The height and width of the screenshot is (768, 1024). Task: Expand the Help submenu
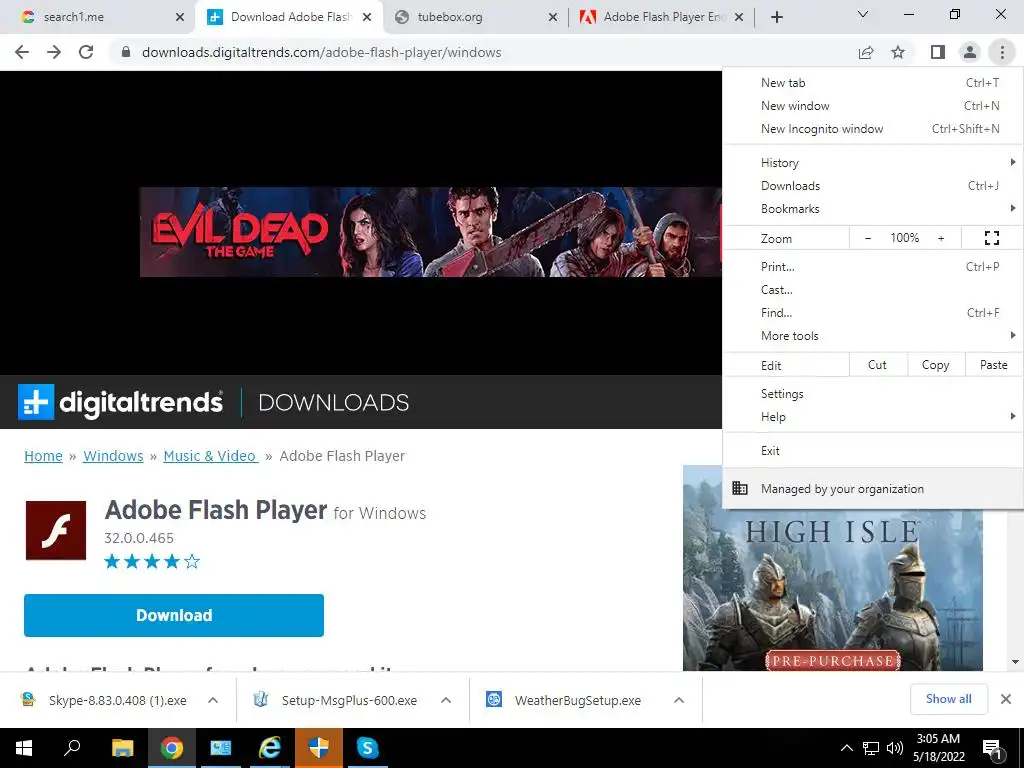click(872, 417)
